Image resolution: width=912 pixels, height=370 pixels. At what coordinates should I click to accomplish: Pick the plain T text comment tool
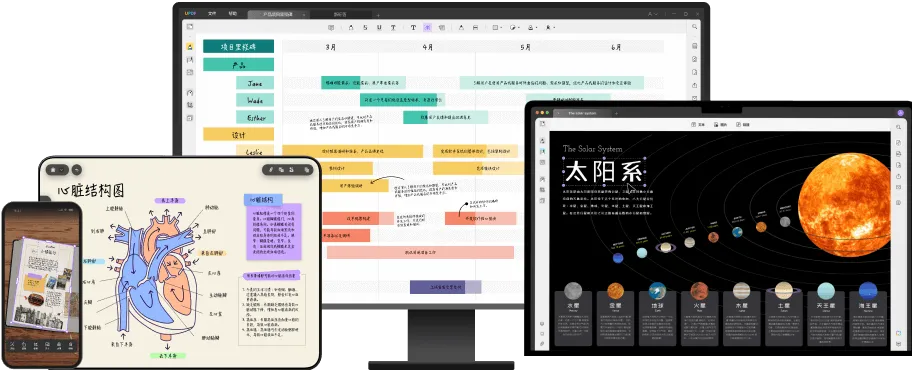414,27
